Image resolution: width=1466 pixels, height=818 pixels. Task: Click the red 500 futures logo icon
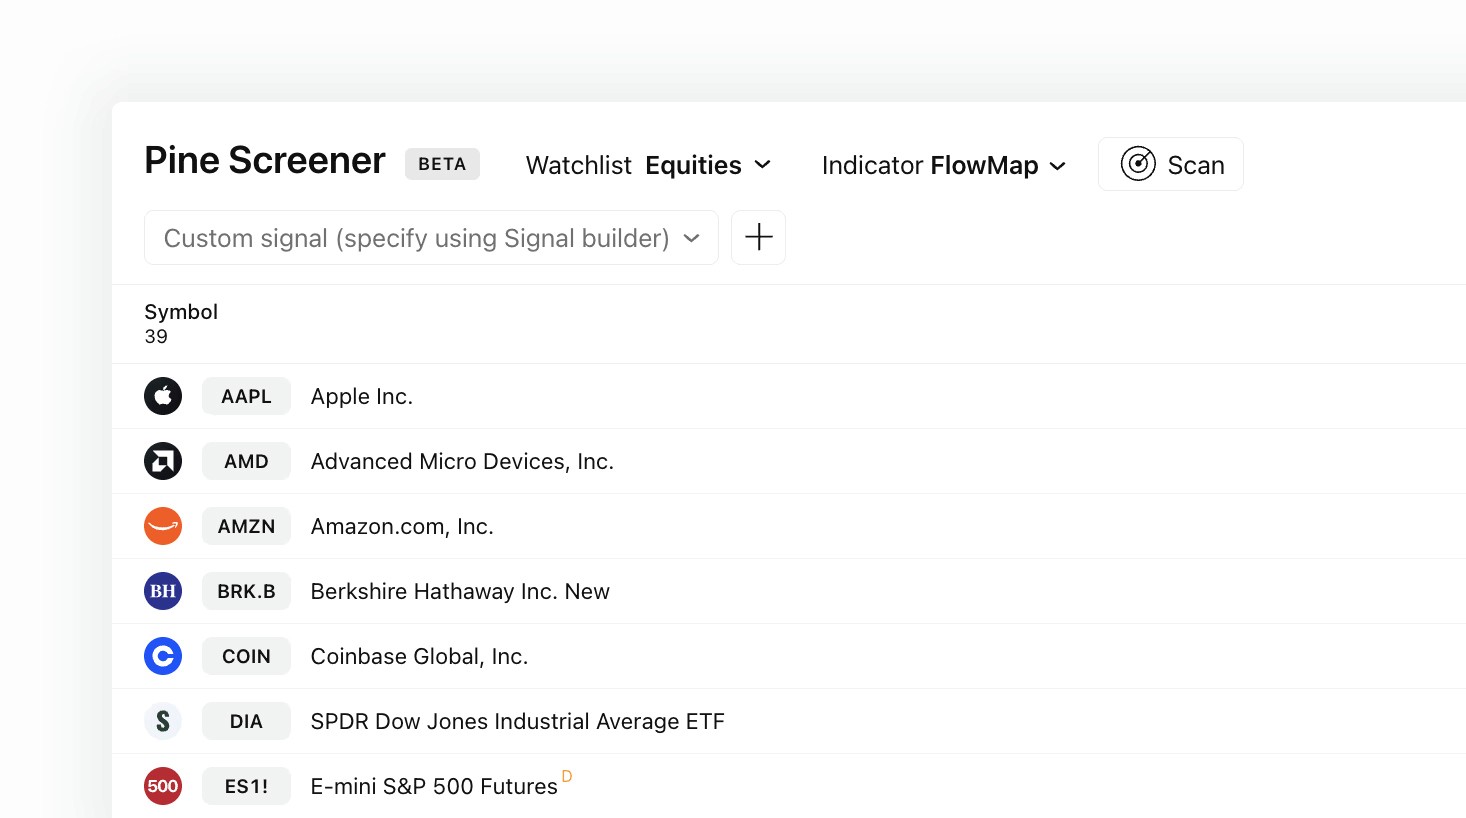click(x=163, y=786)
